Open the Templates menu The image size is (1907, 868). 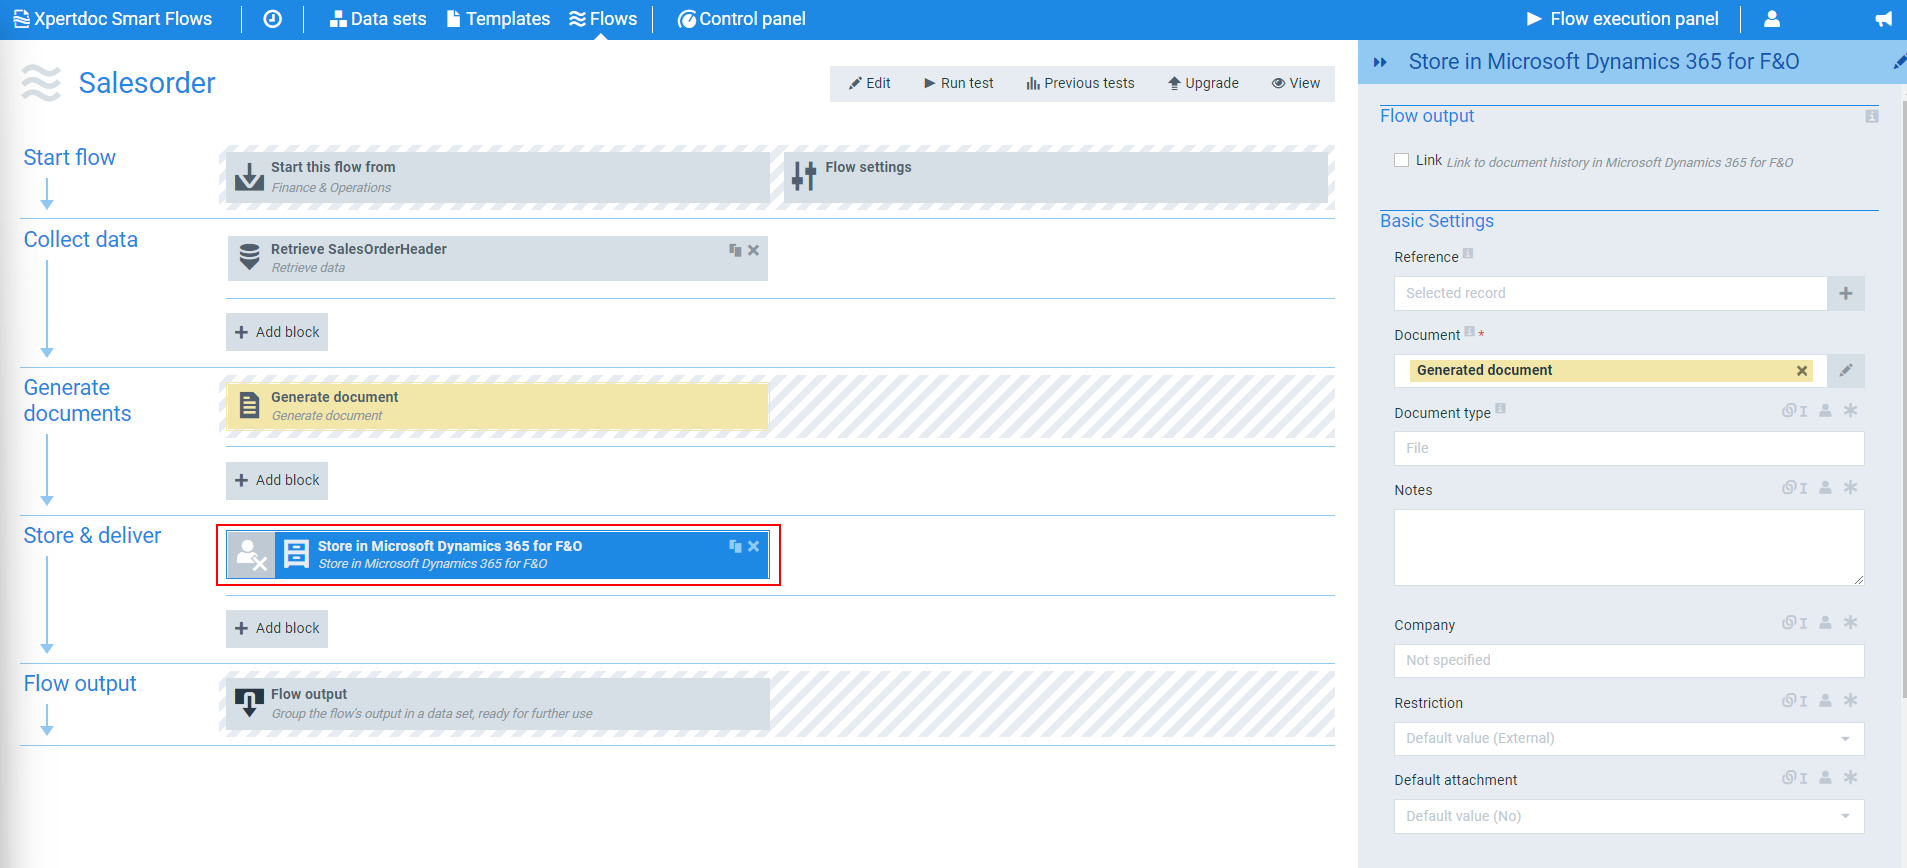point(498,19)
